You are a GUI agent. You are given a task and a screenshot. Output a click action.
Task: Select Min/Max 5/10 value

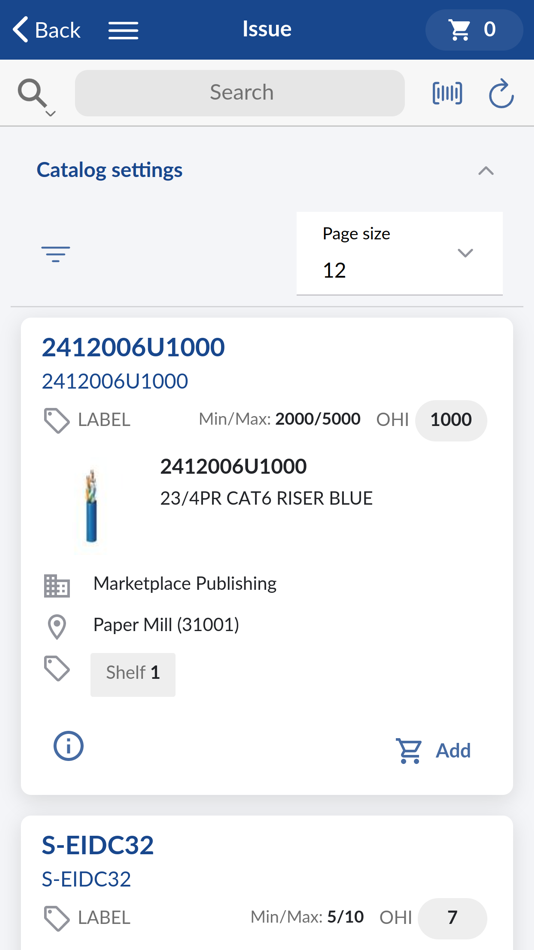click(345, 917)
